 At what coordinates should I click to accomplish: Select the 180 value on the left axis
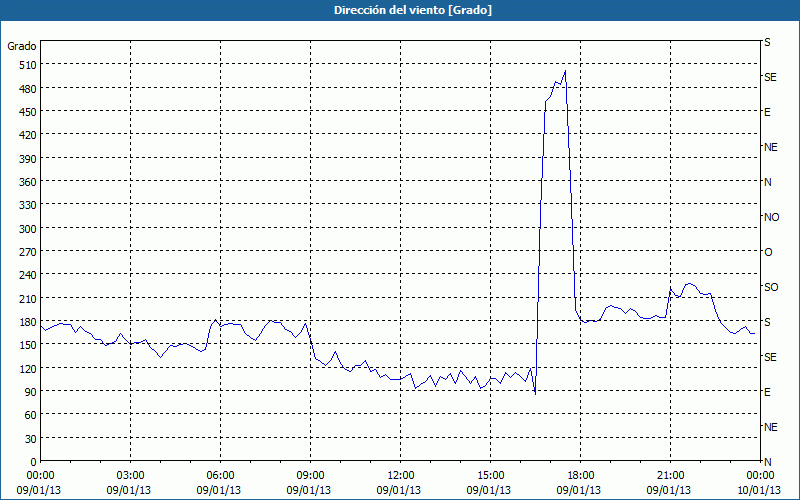pyautogui.click(x=28, y=322)
